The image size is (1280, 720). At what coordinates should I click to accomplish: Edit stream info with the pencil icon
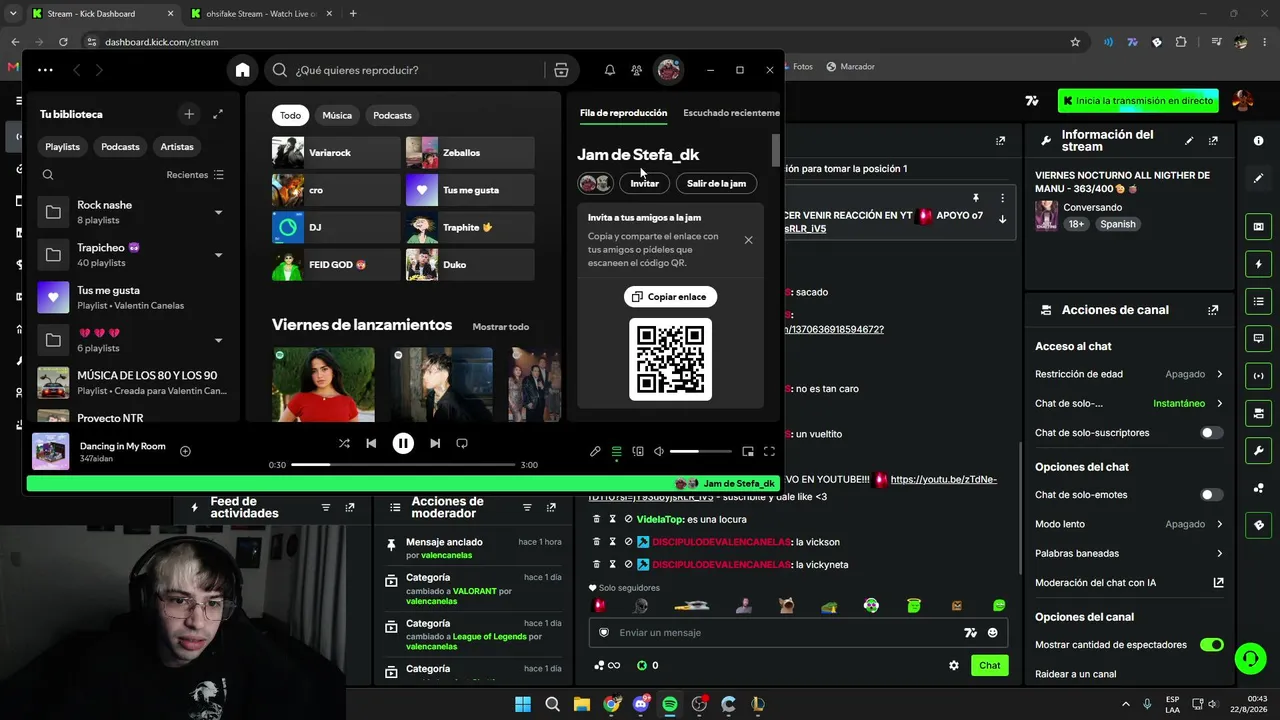pyautogui.click(x=1189, y=141)
